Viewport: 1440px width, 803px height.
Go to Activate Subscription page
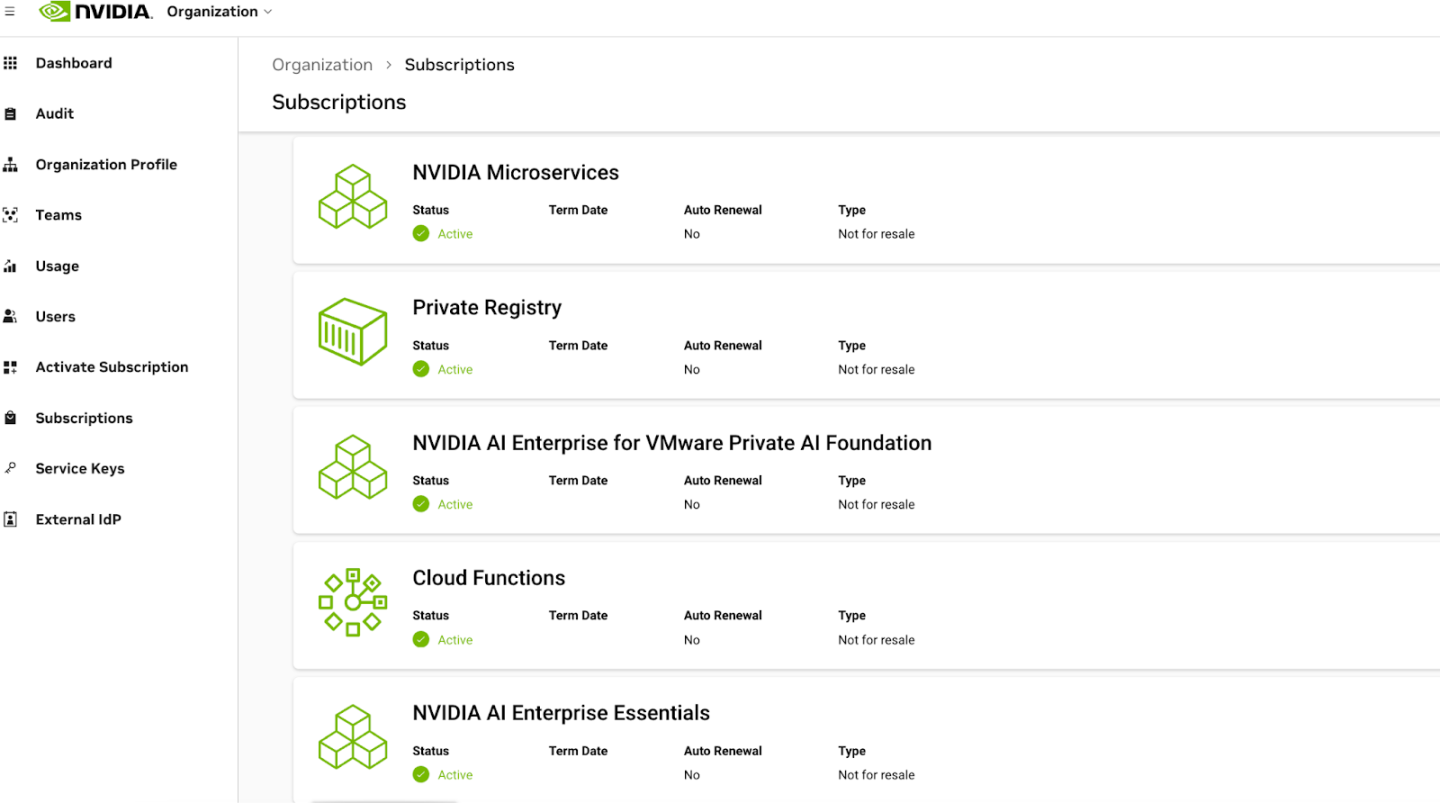pyautogui.click(x=111, y=367)
